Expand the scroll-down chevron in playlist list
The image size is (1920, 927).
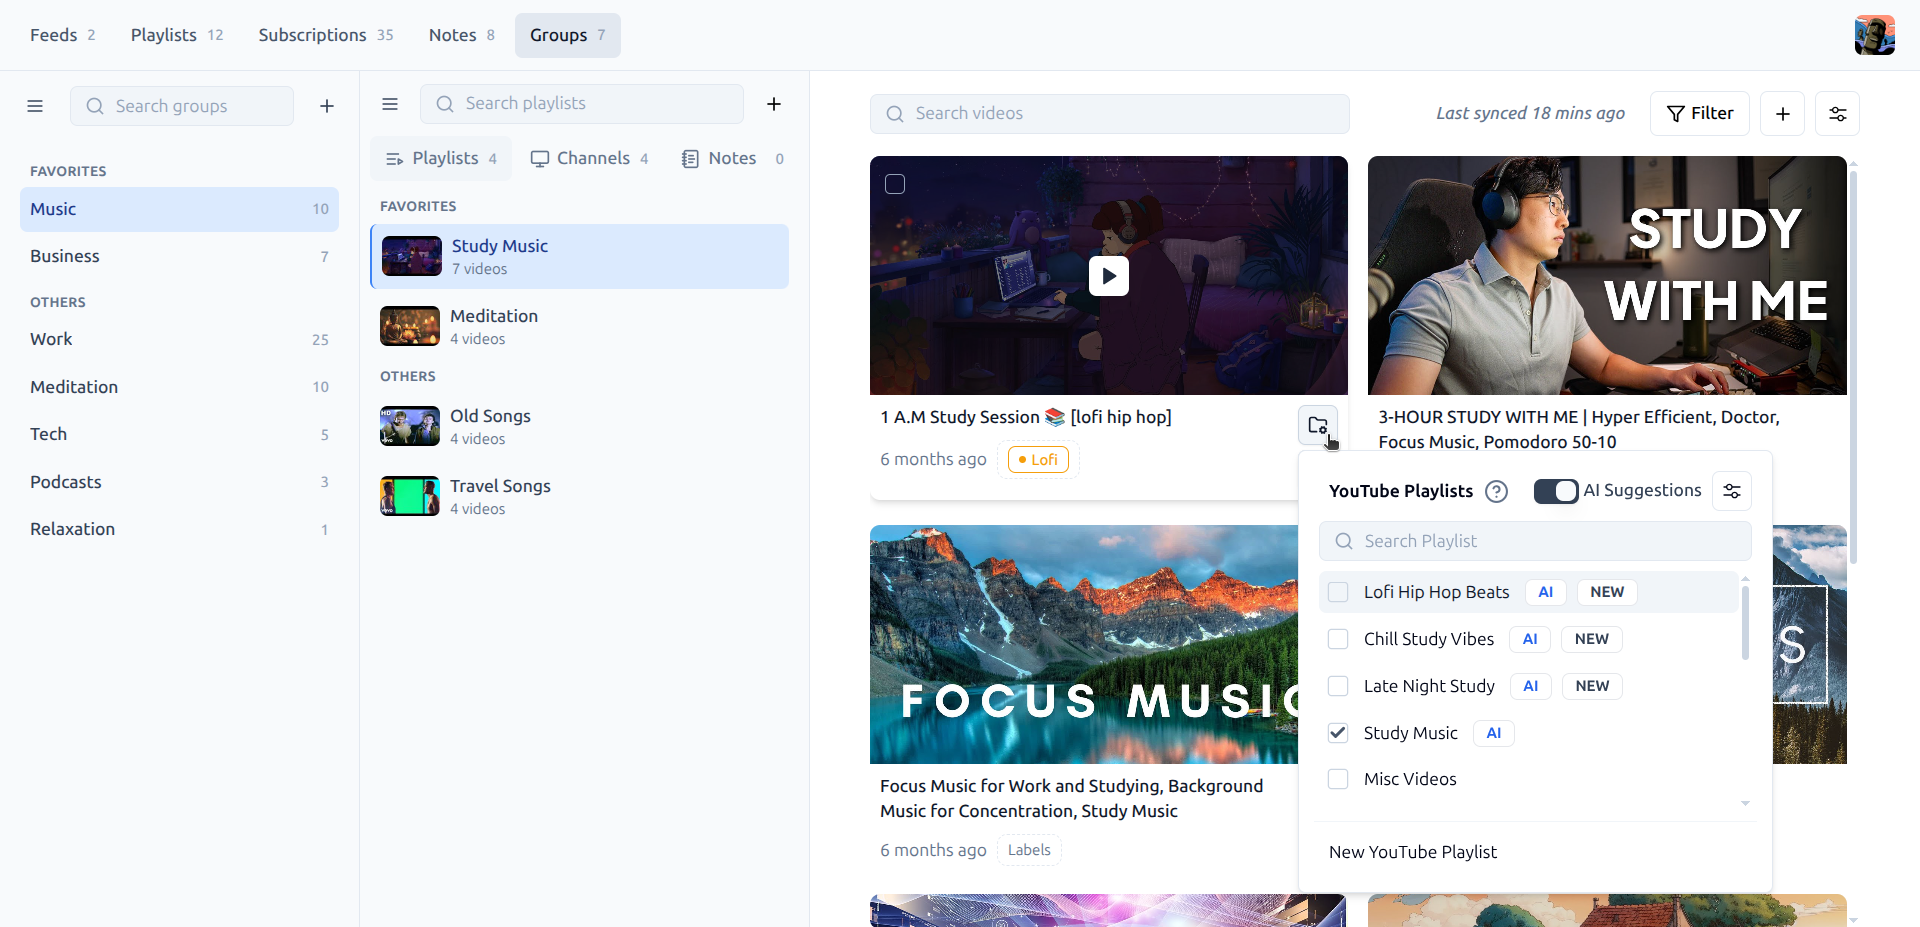tap(1746, 803)
